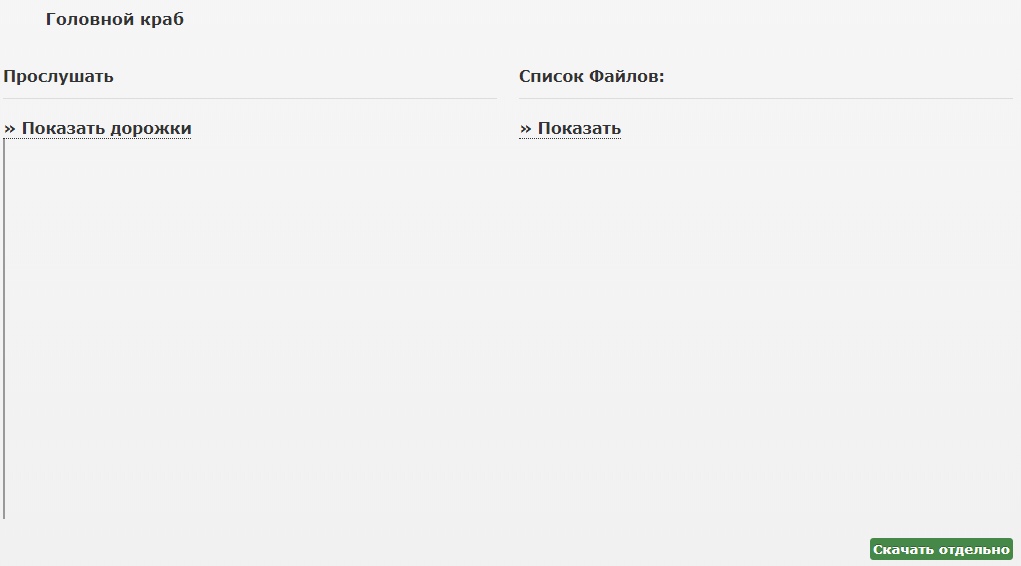Click the word "Головной" in the title
The height and width of the screenshot is (566, 1021).
(91, 20)
